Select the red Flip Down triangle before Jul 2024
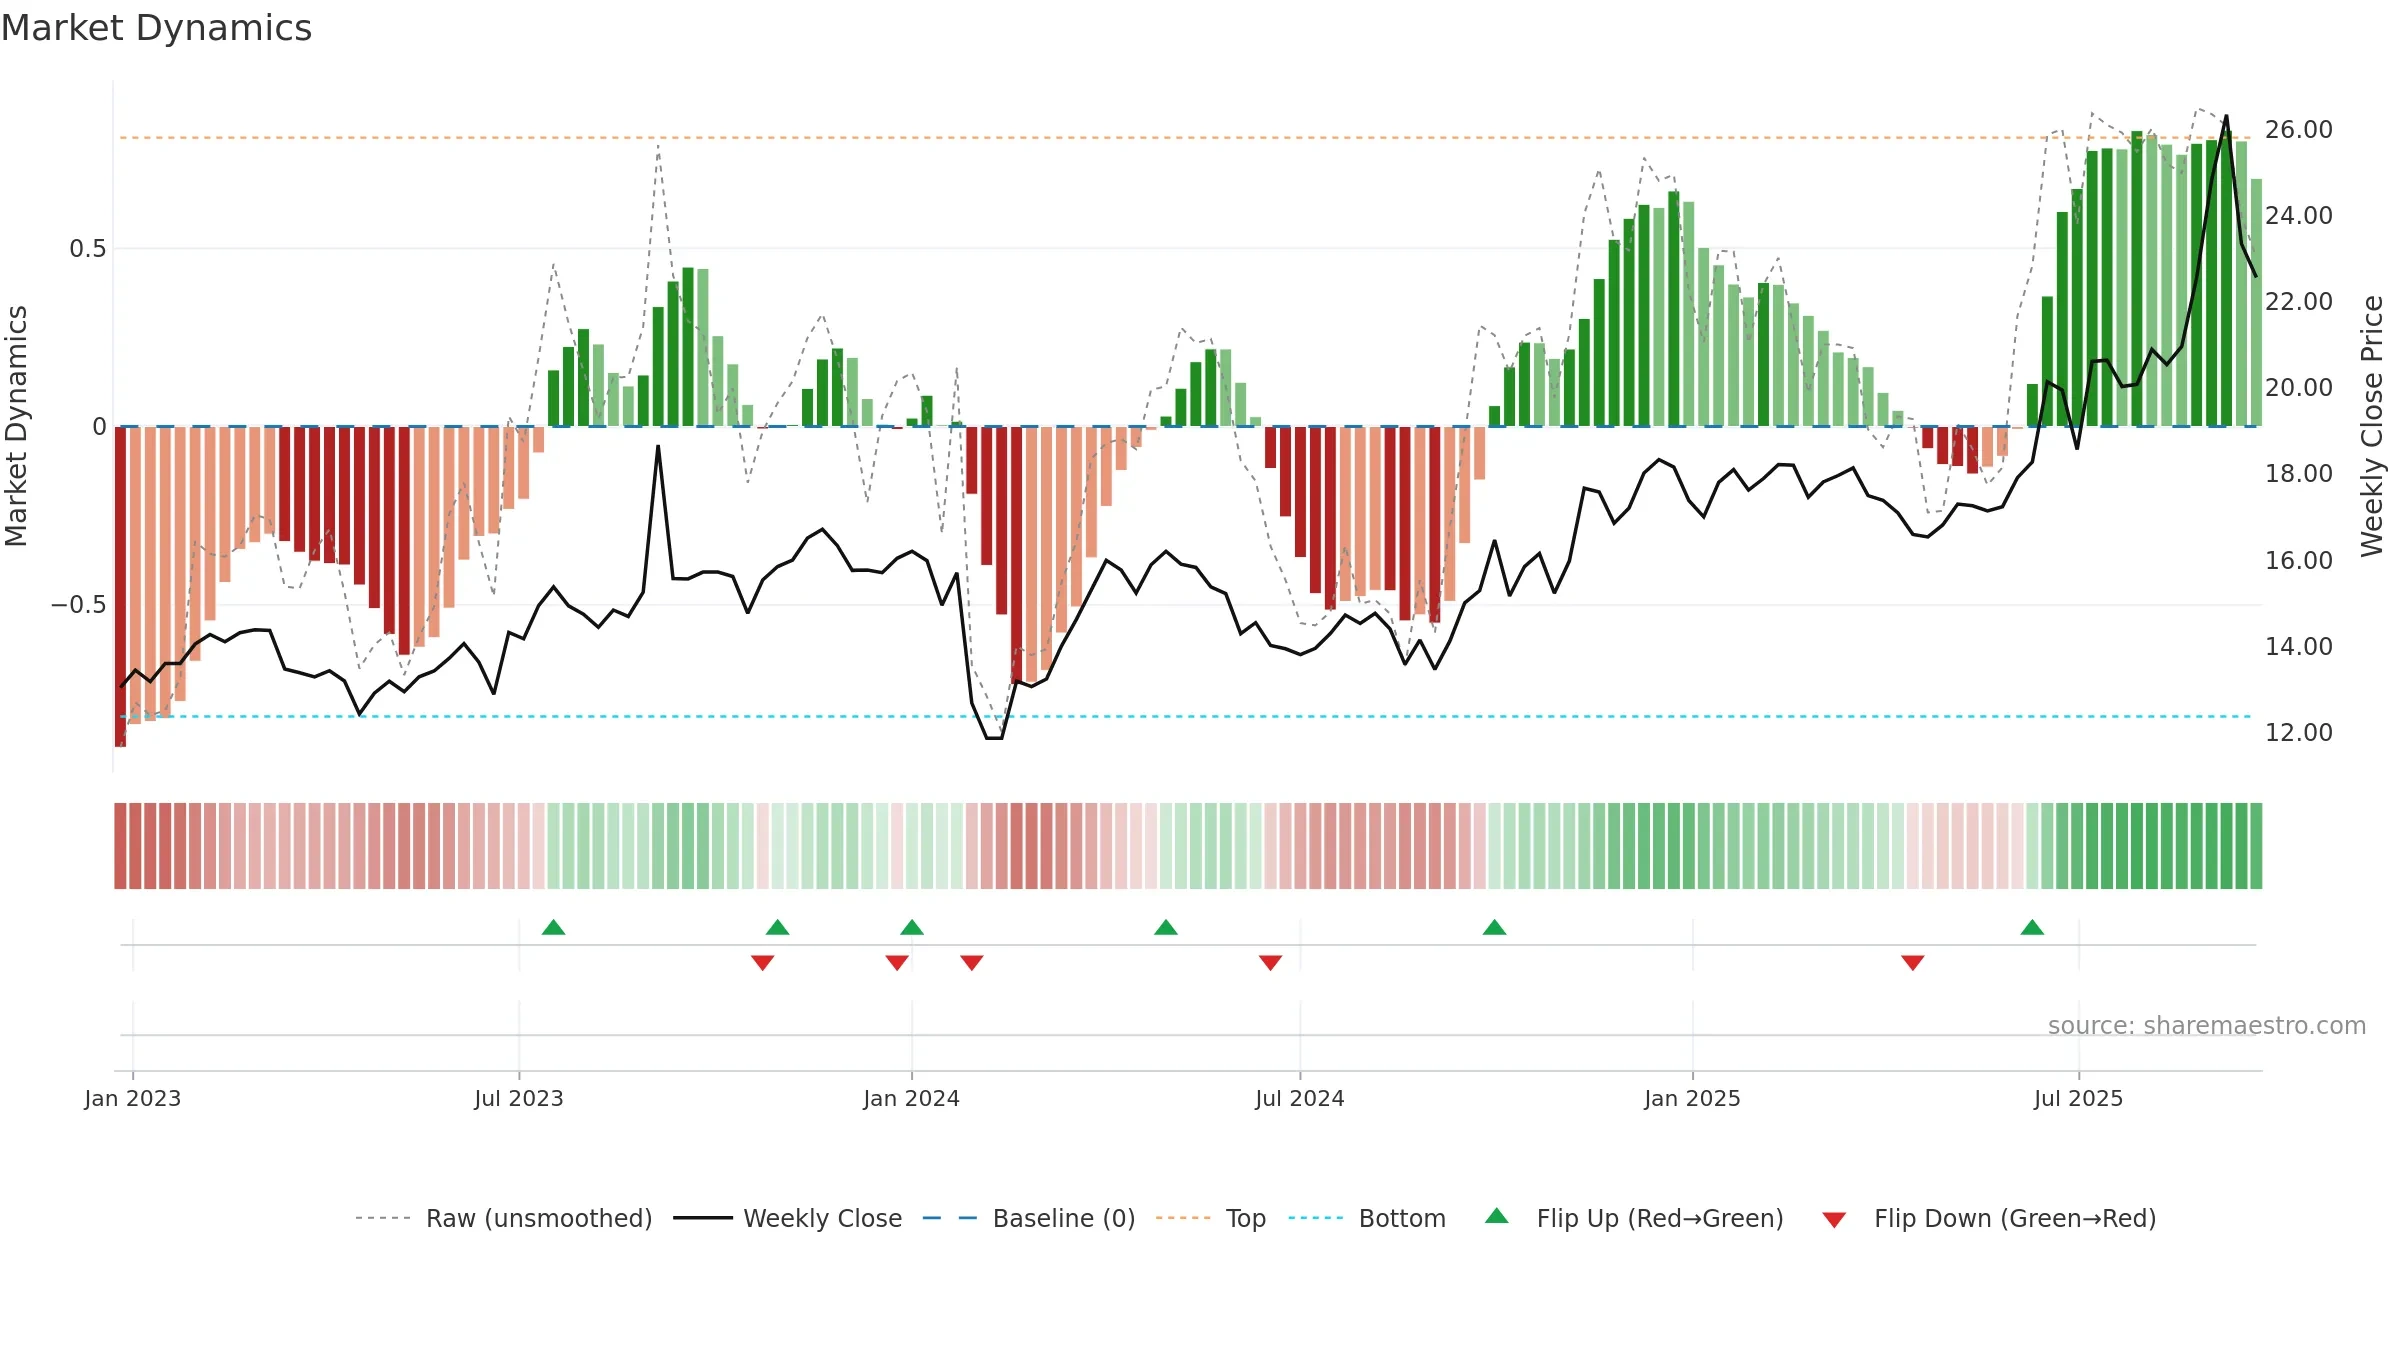Viewport: 2400px width, 1350px height. tap(1270, 963)
